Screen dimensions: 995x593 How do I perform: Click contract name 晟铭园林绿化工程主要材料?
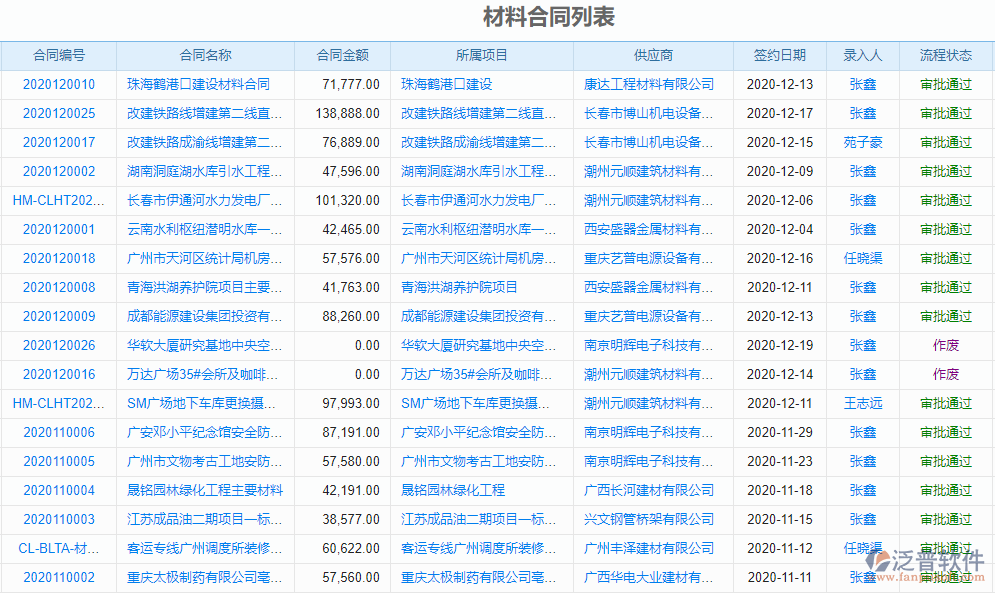[x=206, y=491]
